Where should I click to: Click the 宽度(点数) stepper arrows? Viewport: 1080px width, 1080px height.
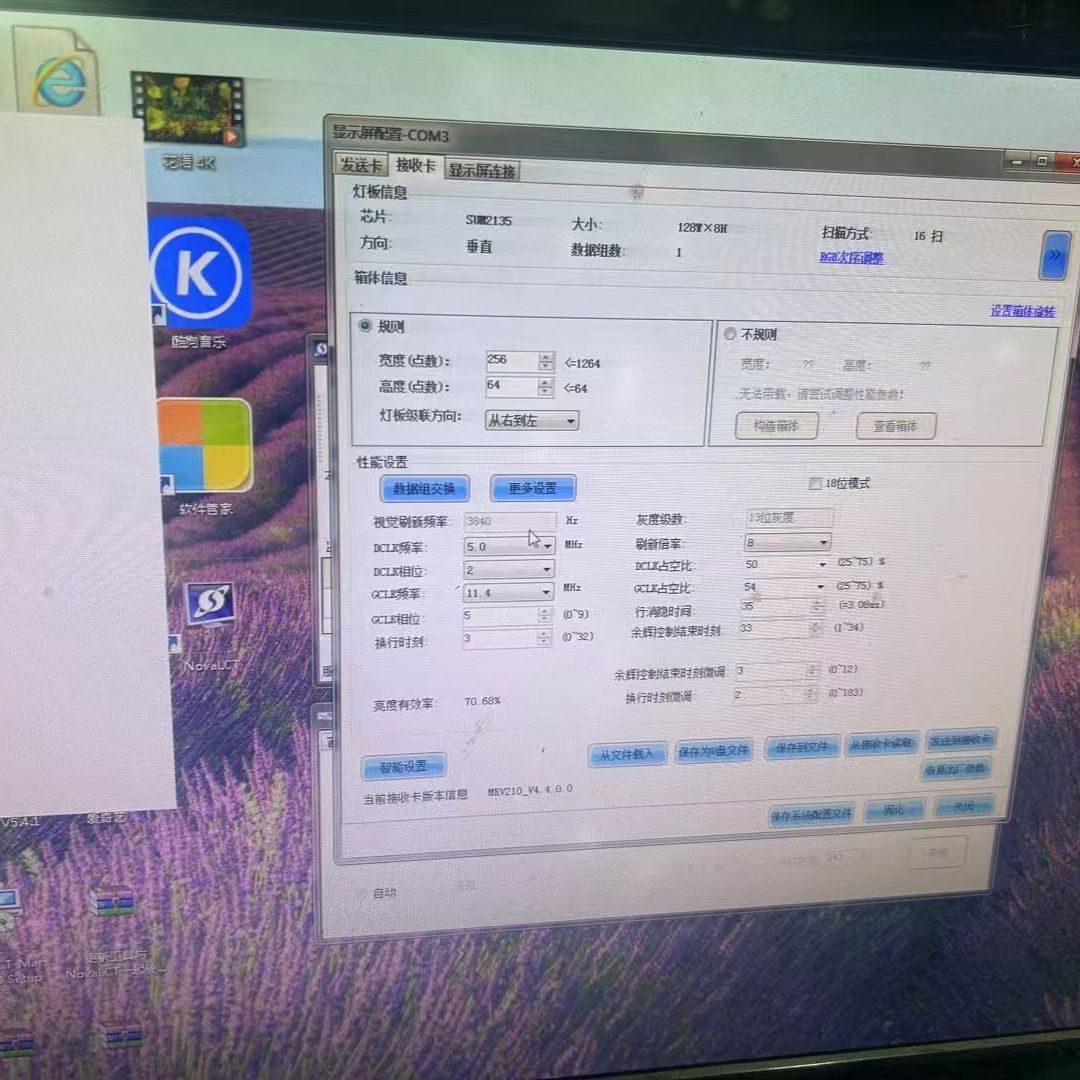coord(546,361)
